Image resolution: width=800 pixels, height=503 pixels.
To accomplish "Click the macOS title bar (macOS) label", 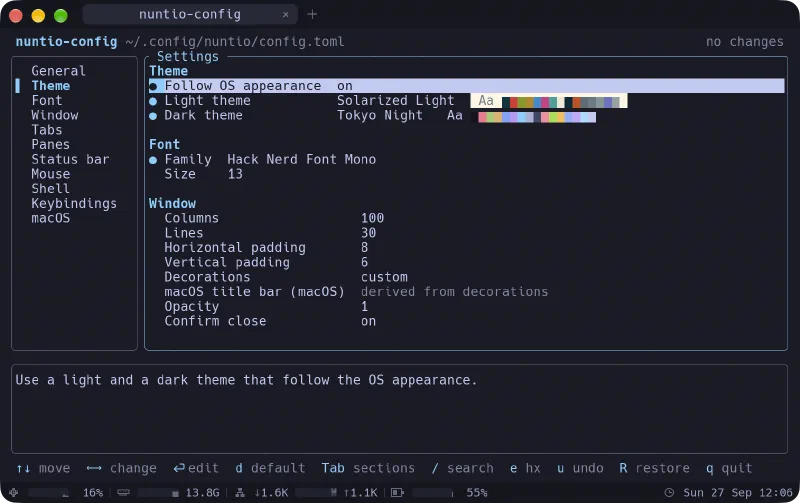I will tap(254, 291).
